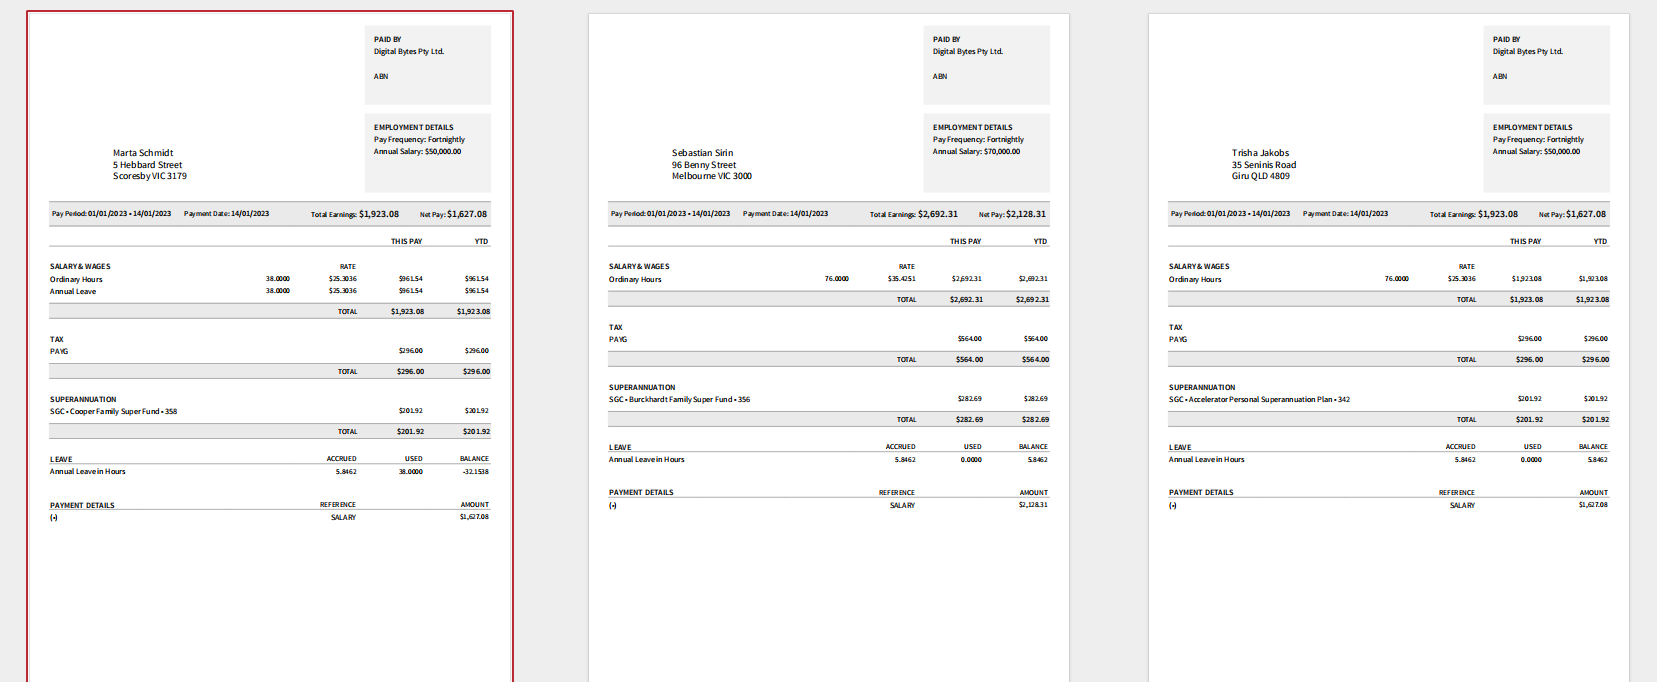Click the EMPLOYMENT DETAILS heading on Sebastian's payslip

tap(972, 127)
